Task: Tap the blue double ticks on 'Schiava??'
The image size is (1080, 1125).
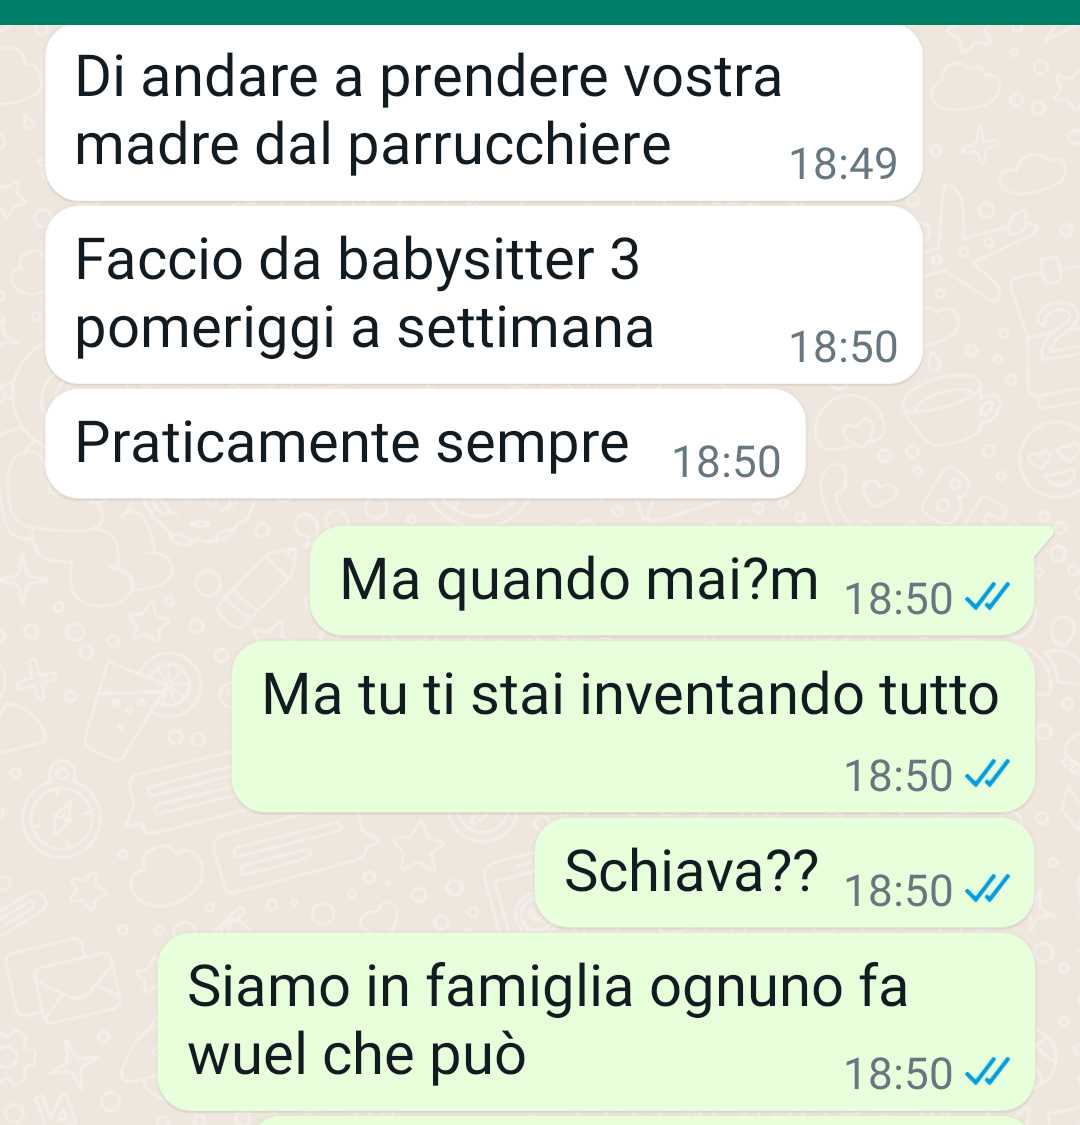Action: coord(987,889)
